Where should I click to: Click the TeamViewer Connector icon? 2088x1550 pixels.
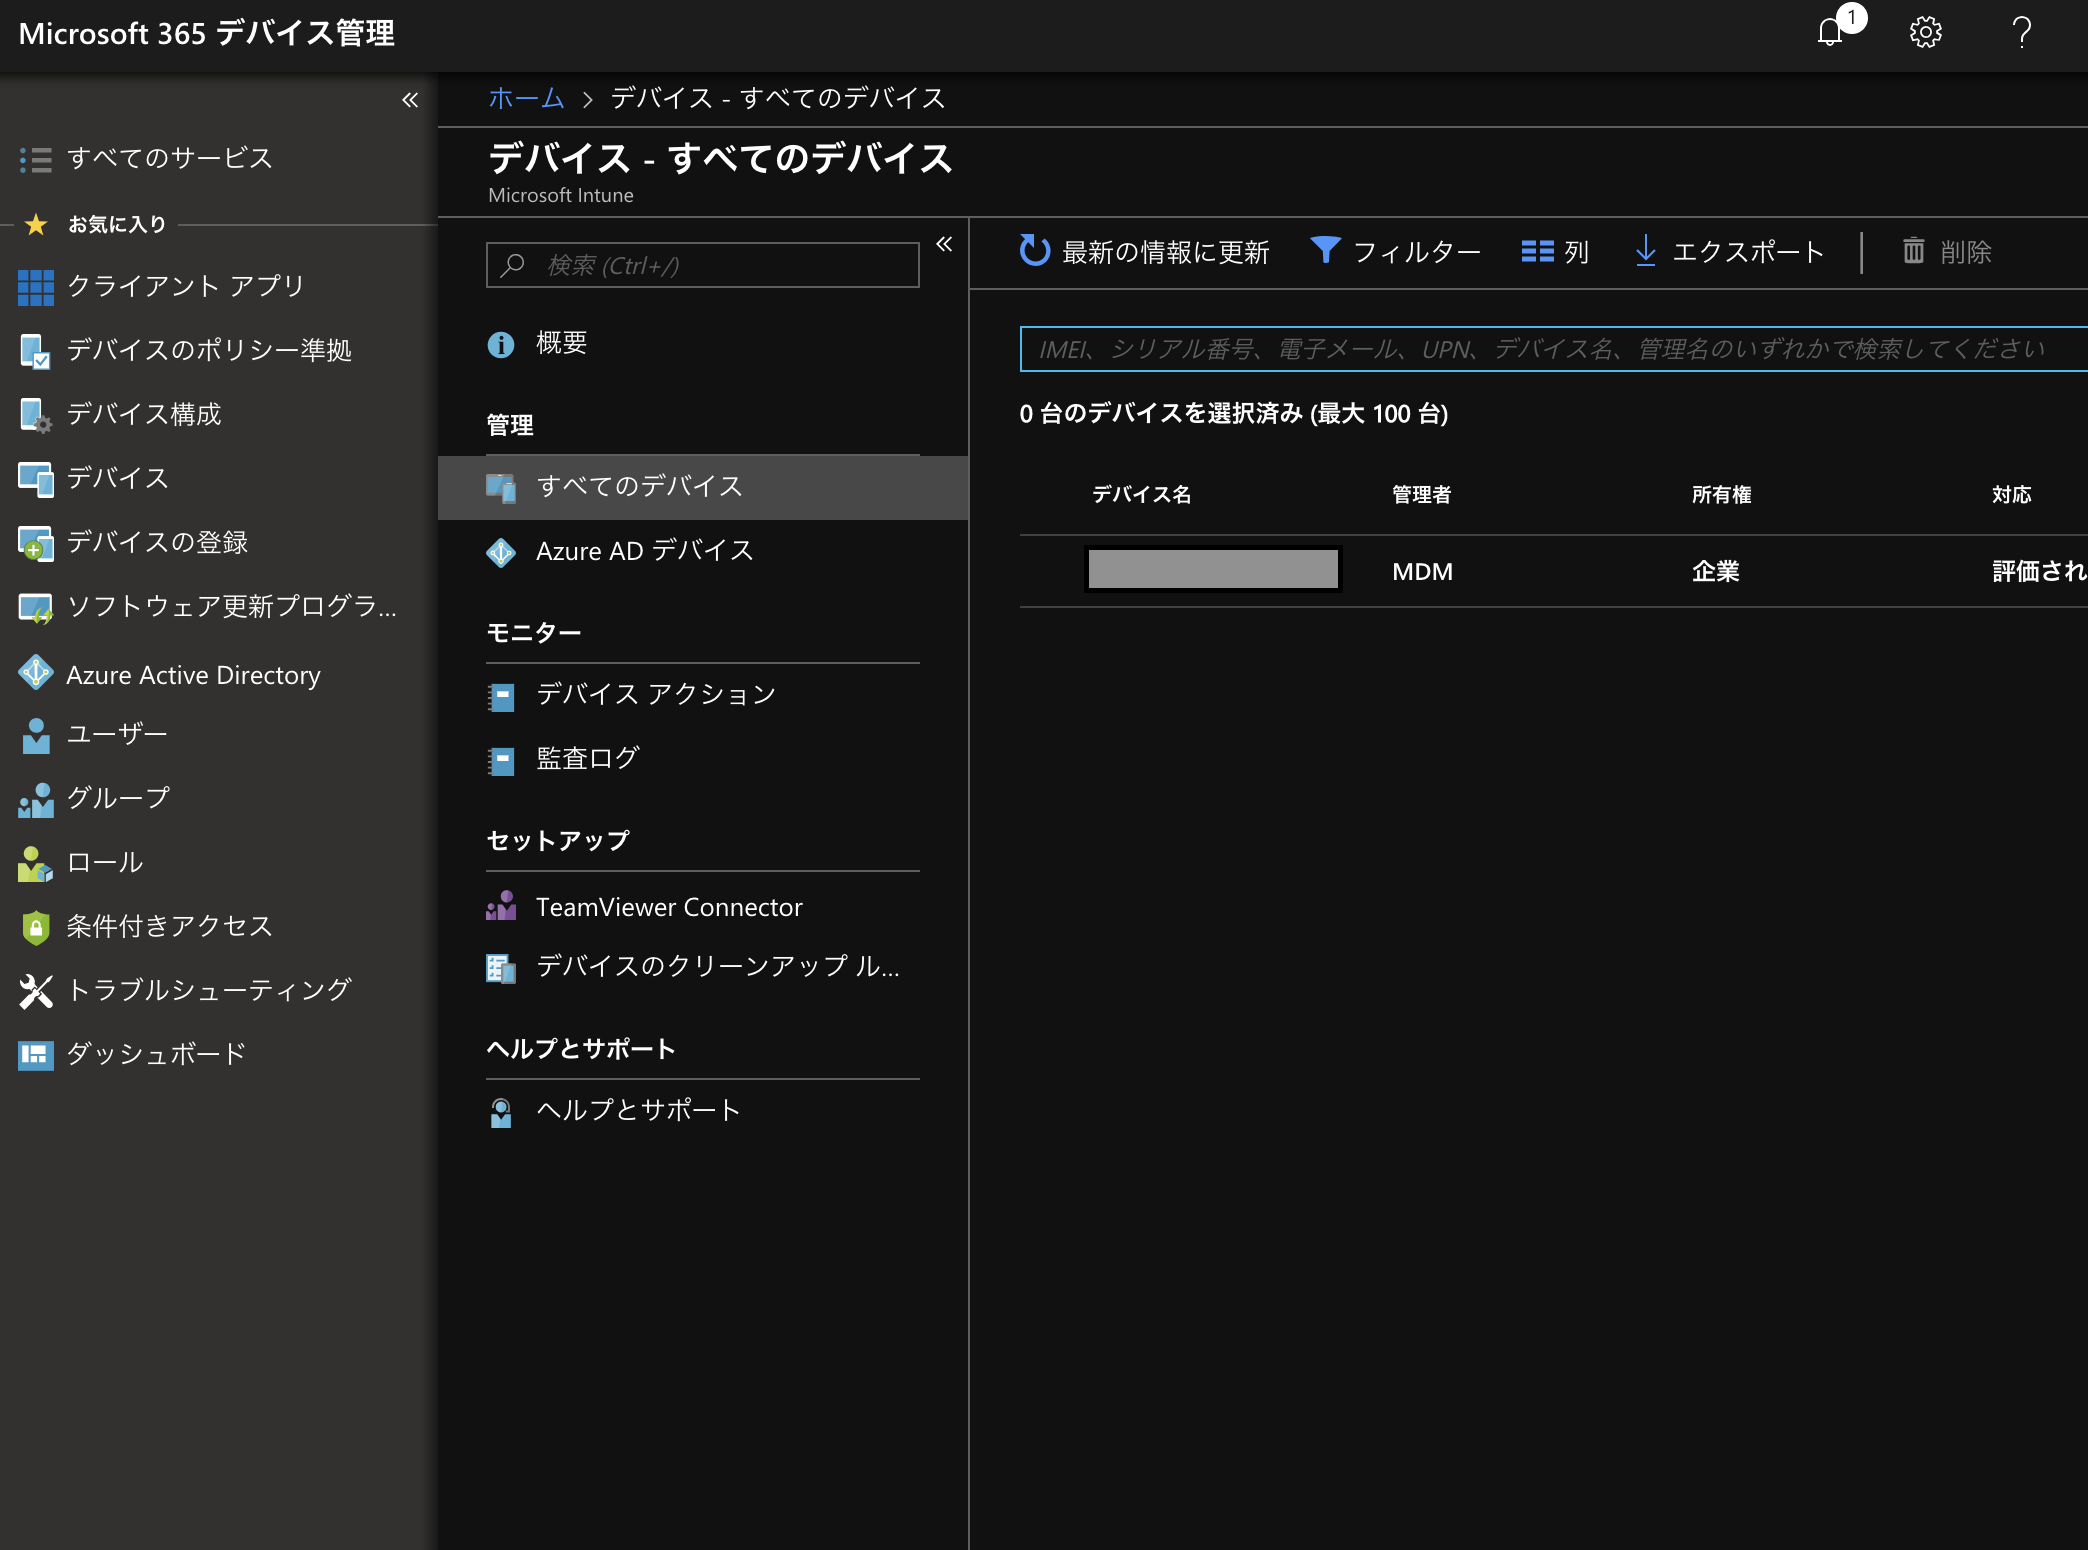click(x=501, y=906)
